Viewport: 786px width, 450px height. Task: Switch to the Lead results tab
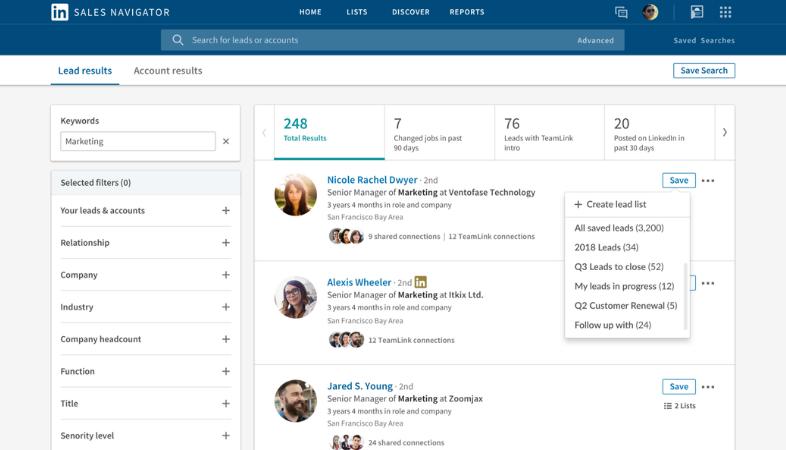85,71
